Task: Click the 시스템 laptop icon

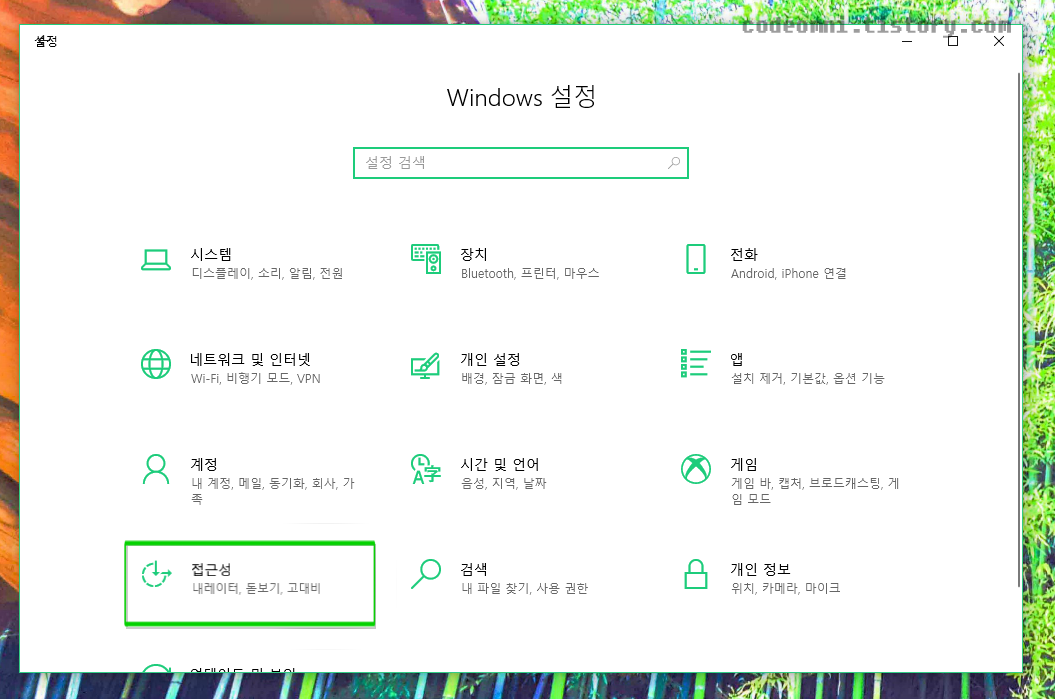Action: (x=155, y=260)
